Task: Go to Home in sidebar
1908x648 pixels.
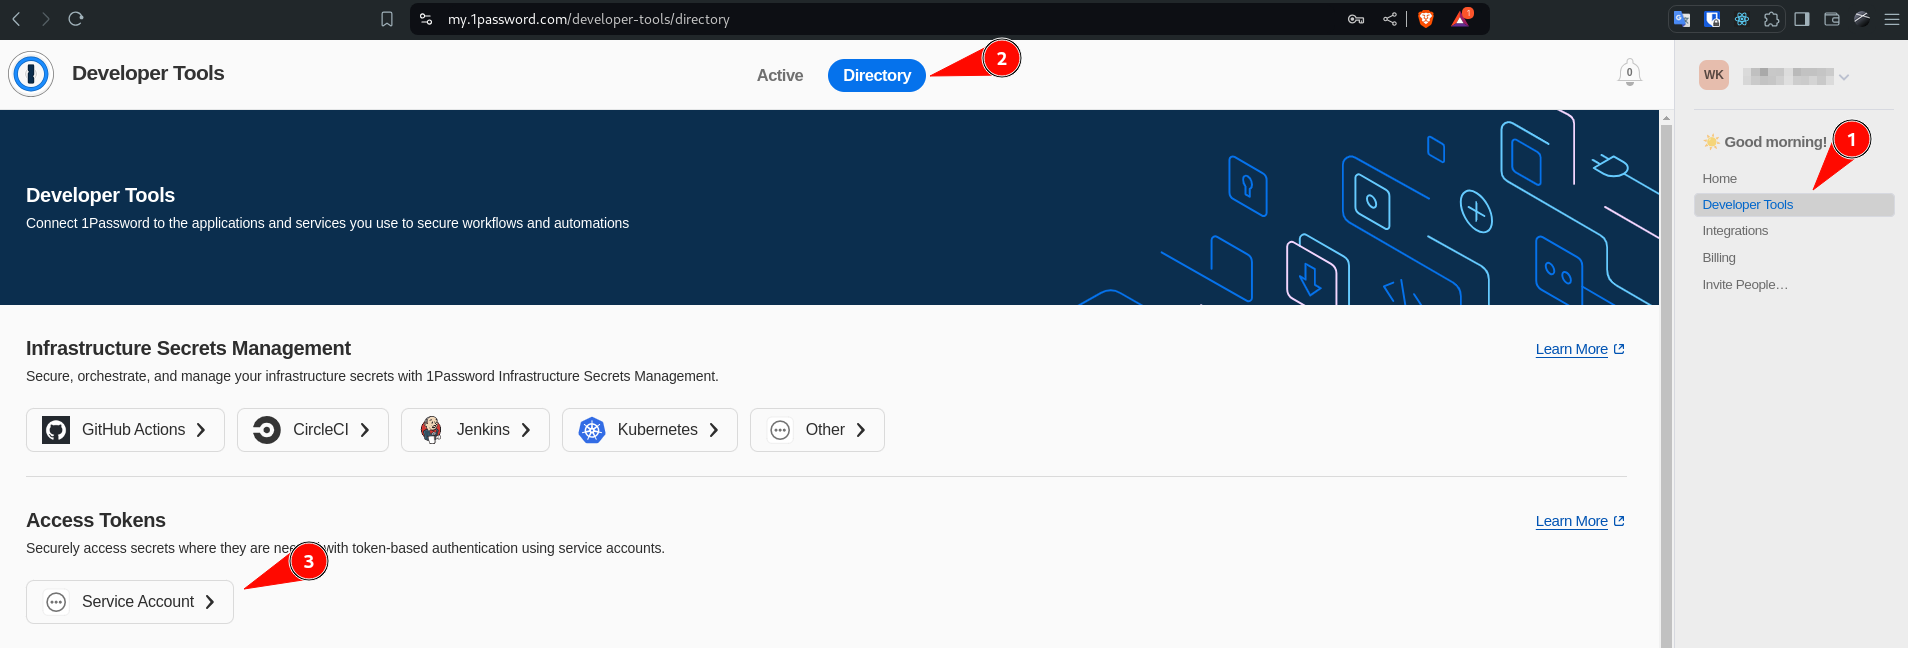Action: 1720,178
